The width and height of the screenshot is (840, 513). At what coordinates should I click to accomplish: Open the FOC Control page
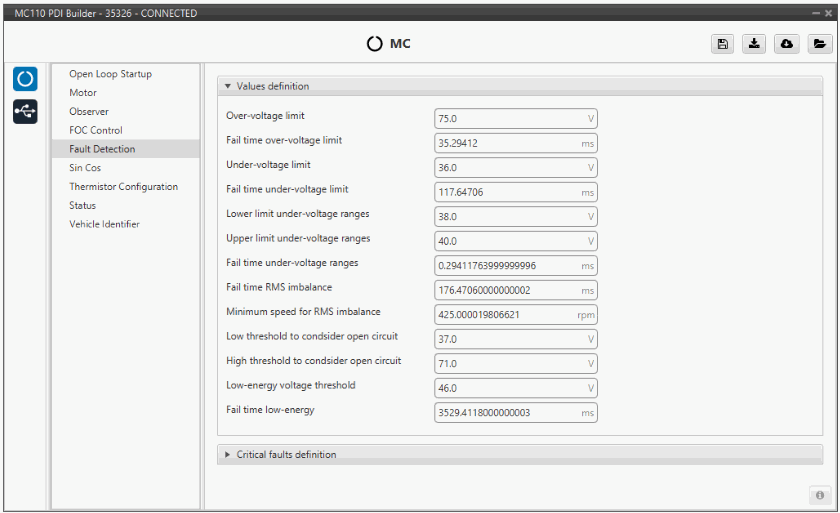96,130
